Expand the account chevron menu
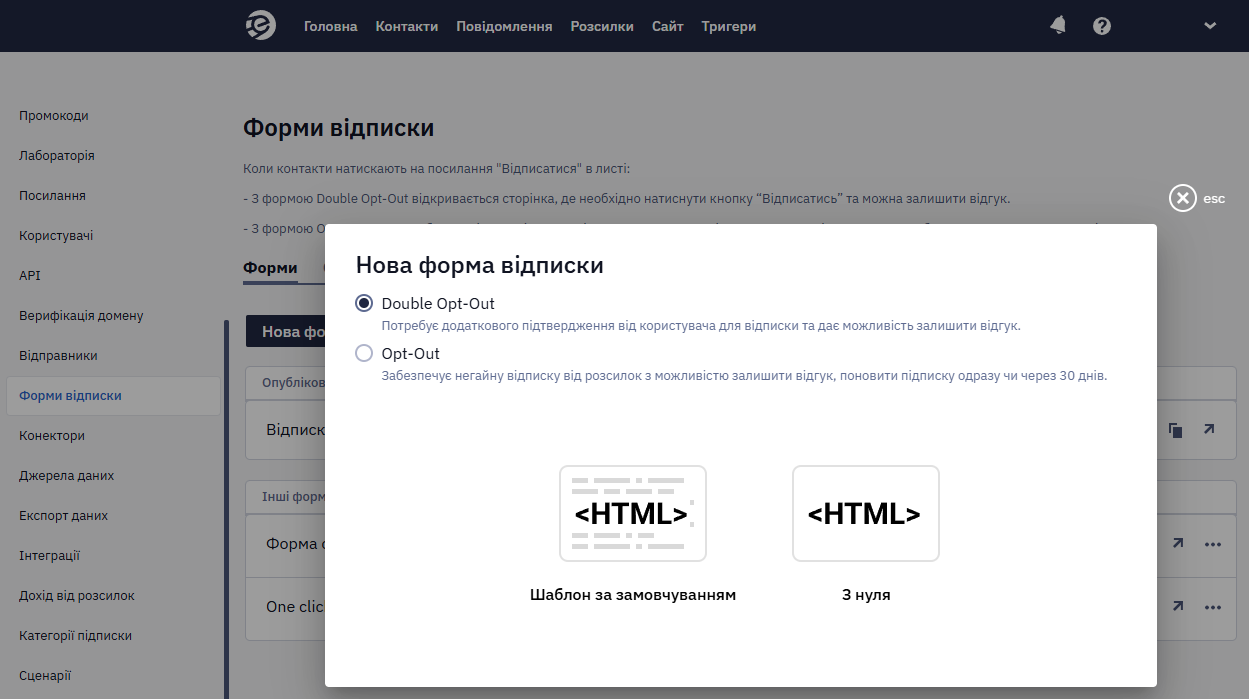 1210,26
